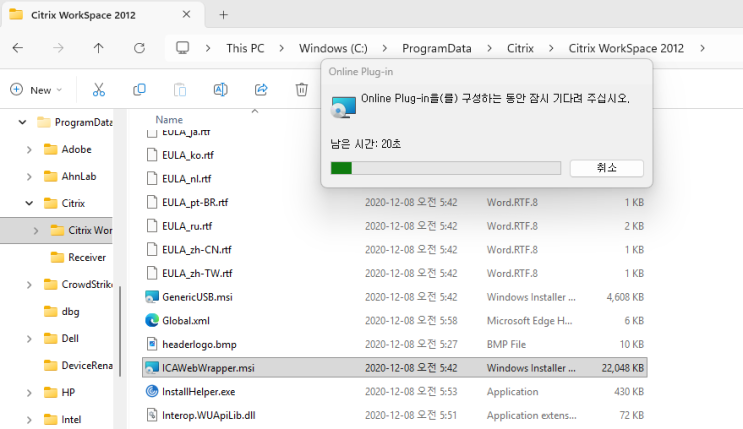This screenshot has height=429, width=743.
Task: Open chevron after Citrix WorkSpace 2012 breadcrumb
Action: [x=702, y=48]
